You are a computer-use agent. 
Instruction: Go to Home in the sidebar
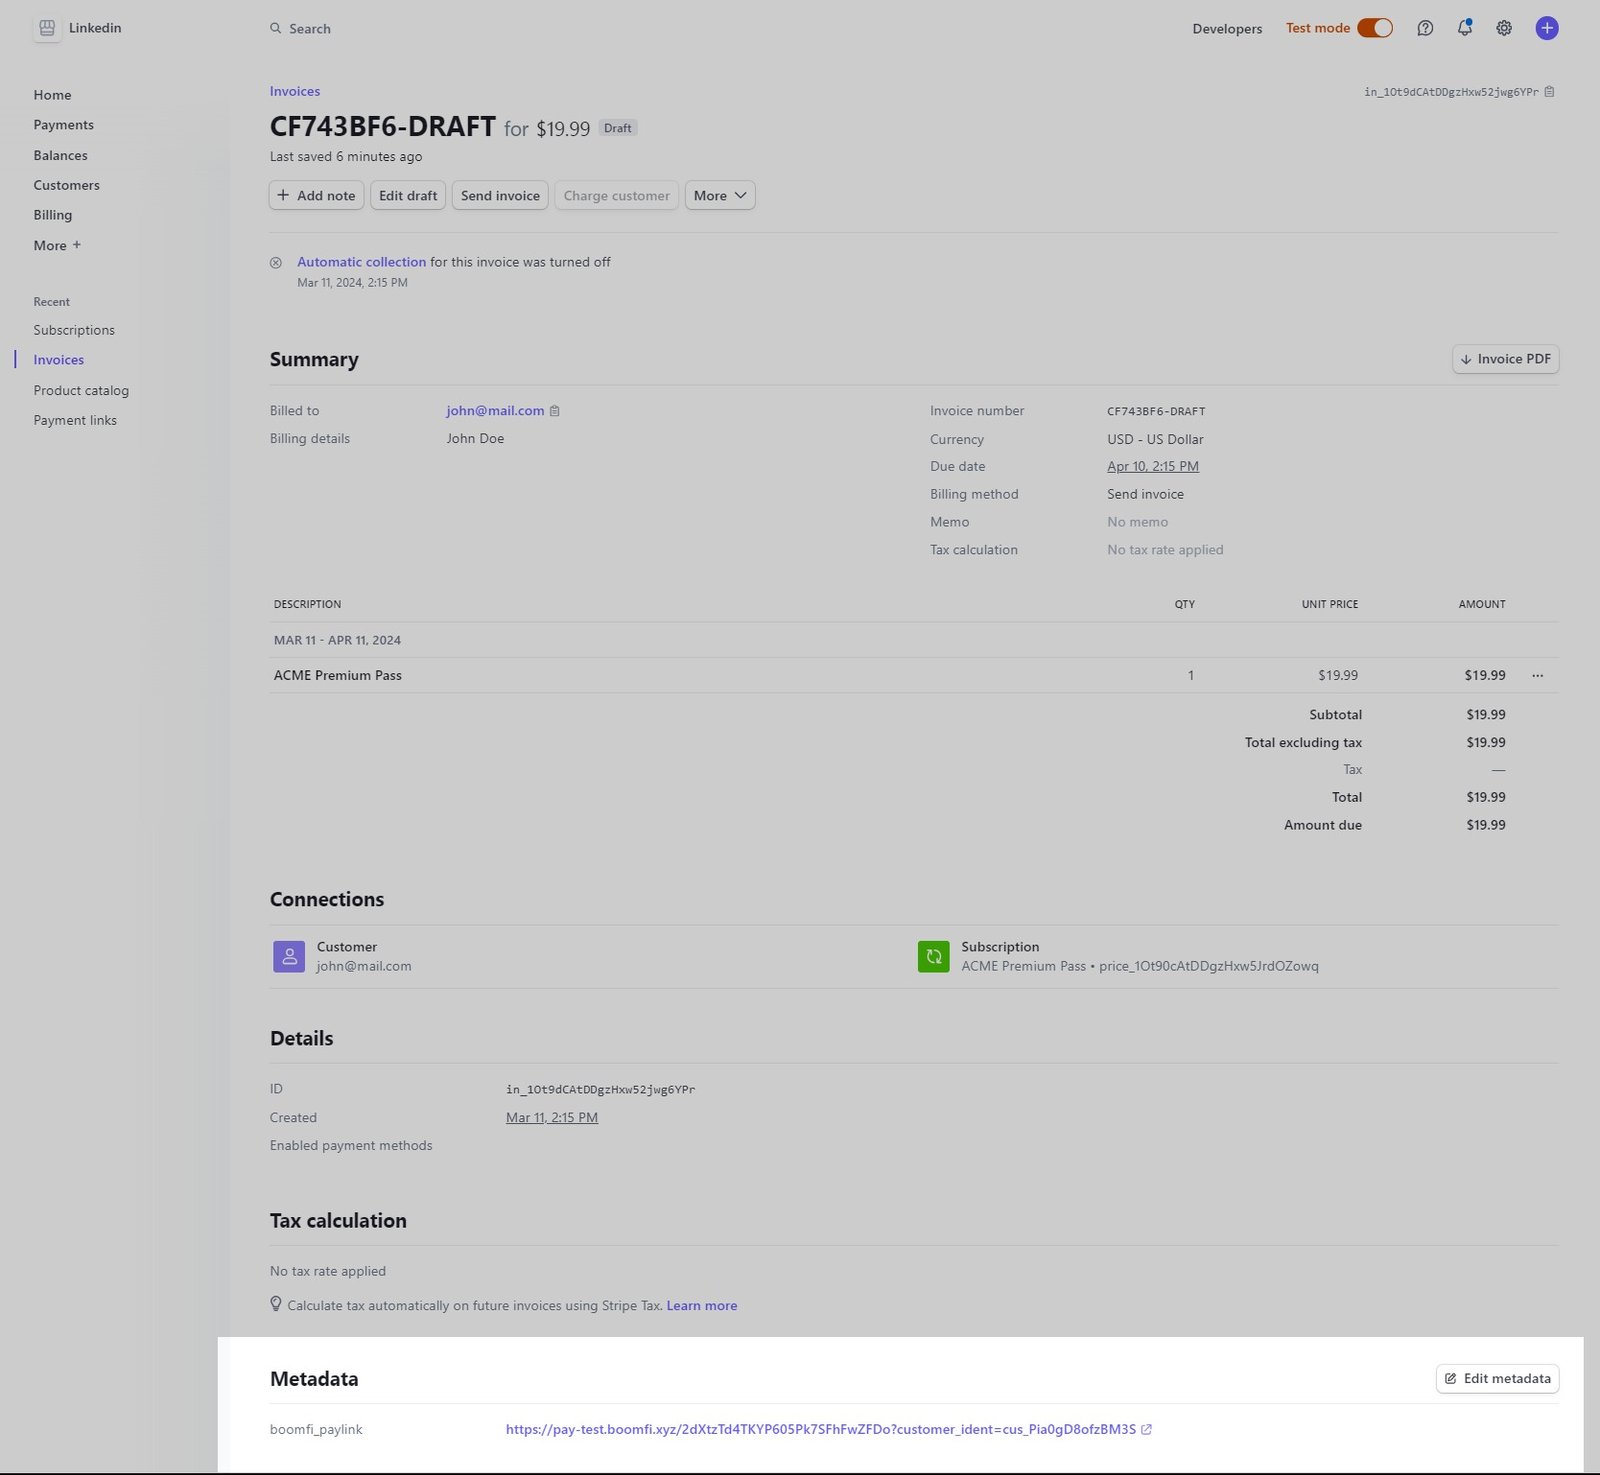pyautogui.click(x=52, y=95)
